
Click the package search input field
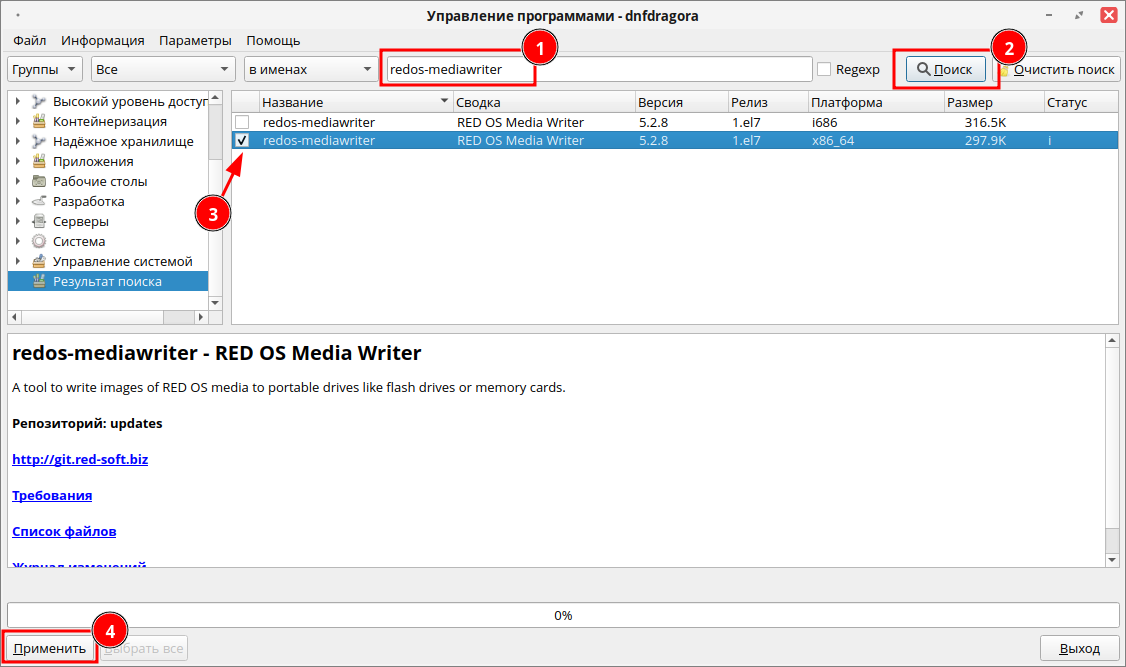pyautogui.click(x=600, y=70)
